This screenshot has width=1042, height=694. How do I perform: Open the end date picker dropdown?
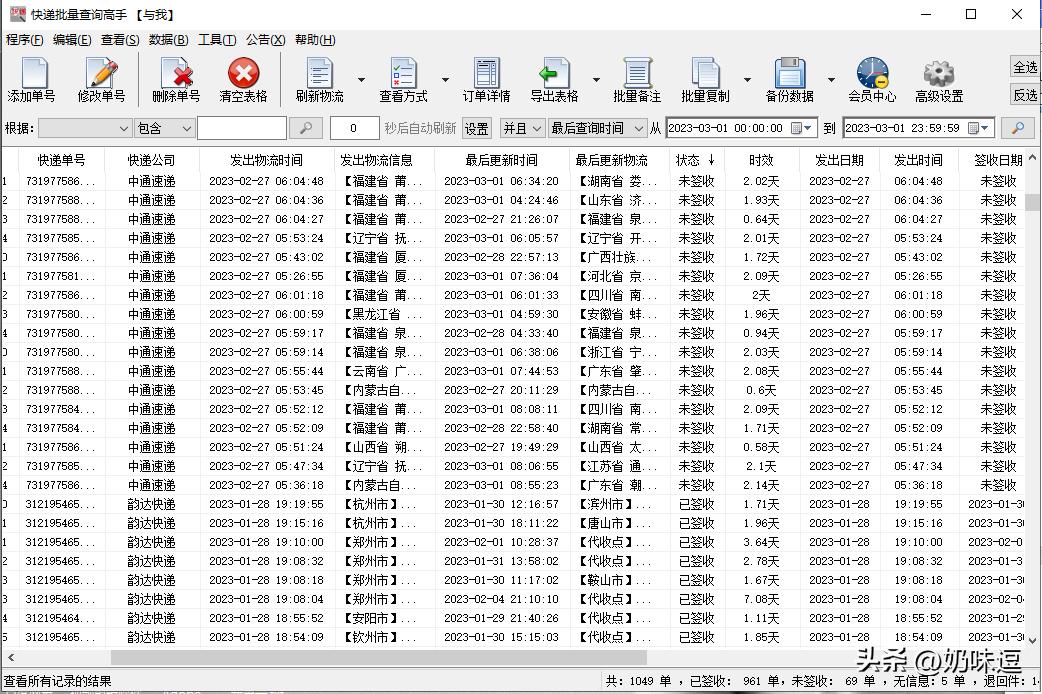pyautogui.click(x=985, y=128)
